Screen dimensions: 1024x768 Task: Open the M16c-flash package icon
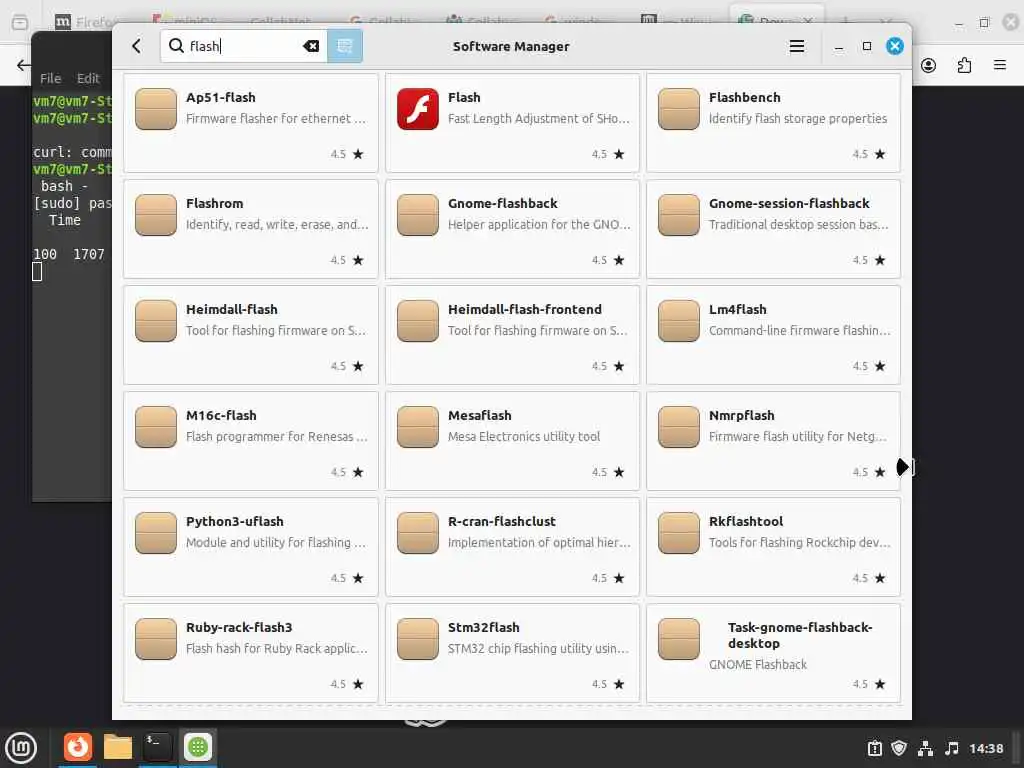(x=155, y=427)
